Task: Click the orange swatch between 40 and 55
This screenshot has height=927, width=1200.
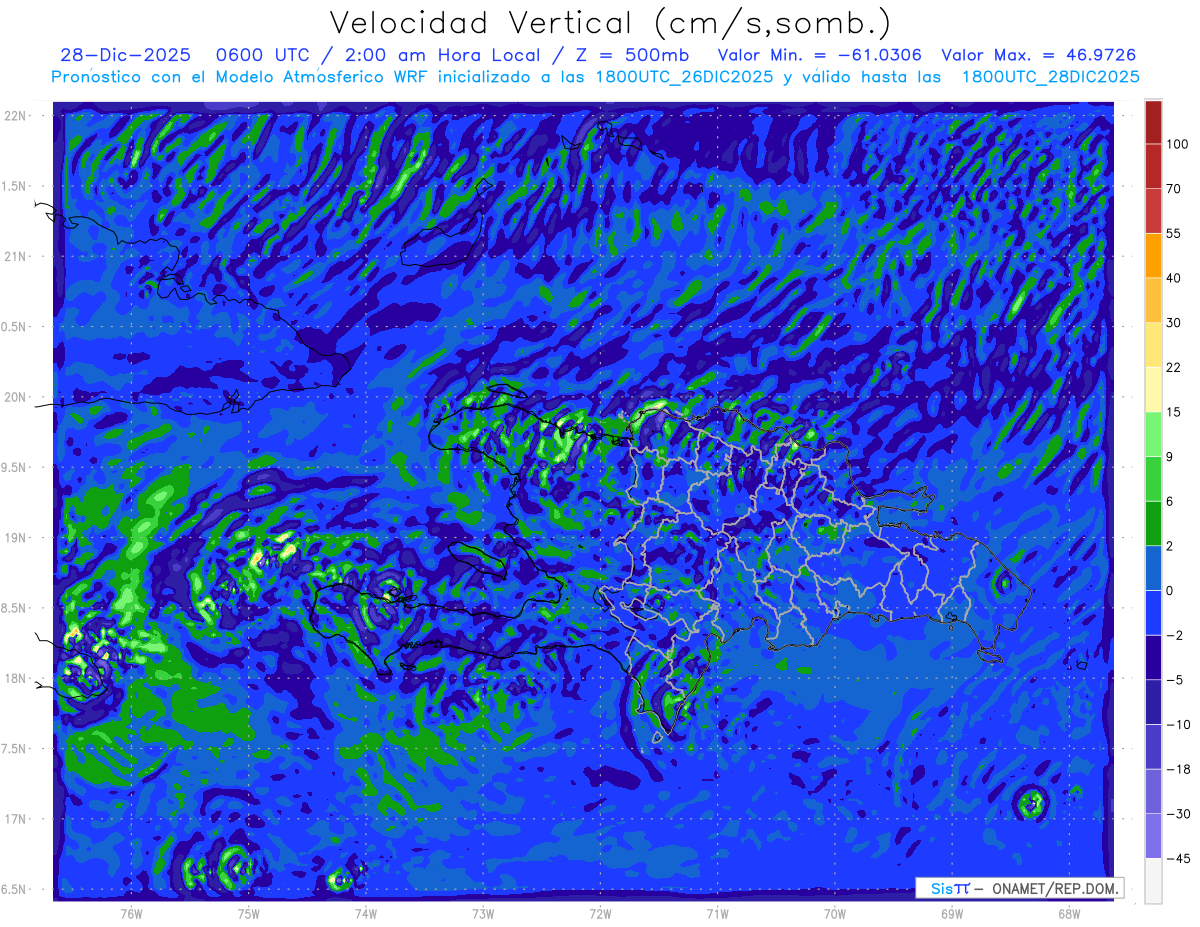Action: [x=1153, y=255]
